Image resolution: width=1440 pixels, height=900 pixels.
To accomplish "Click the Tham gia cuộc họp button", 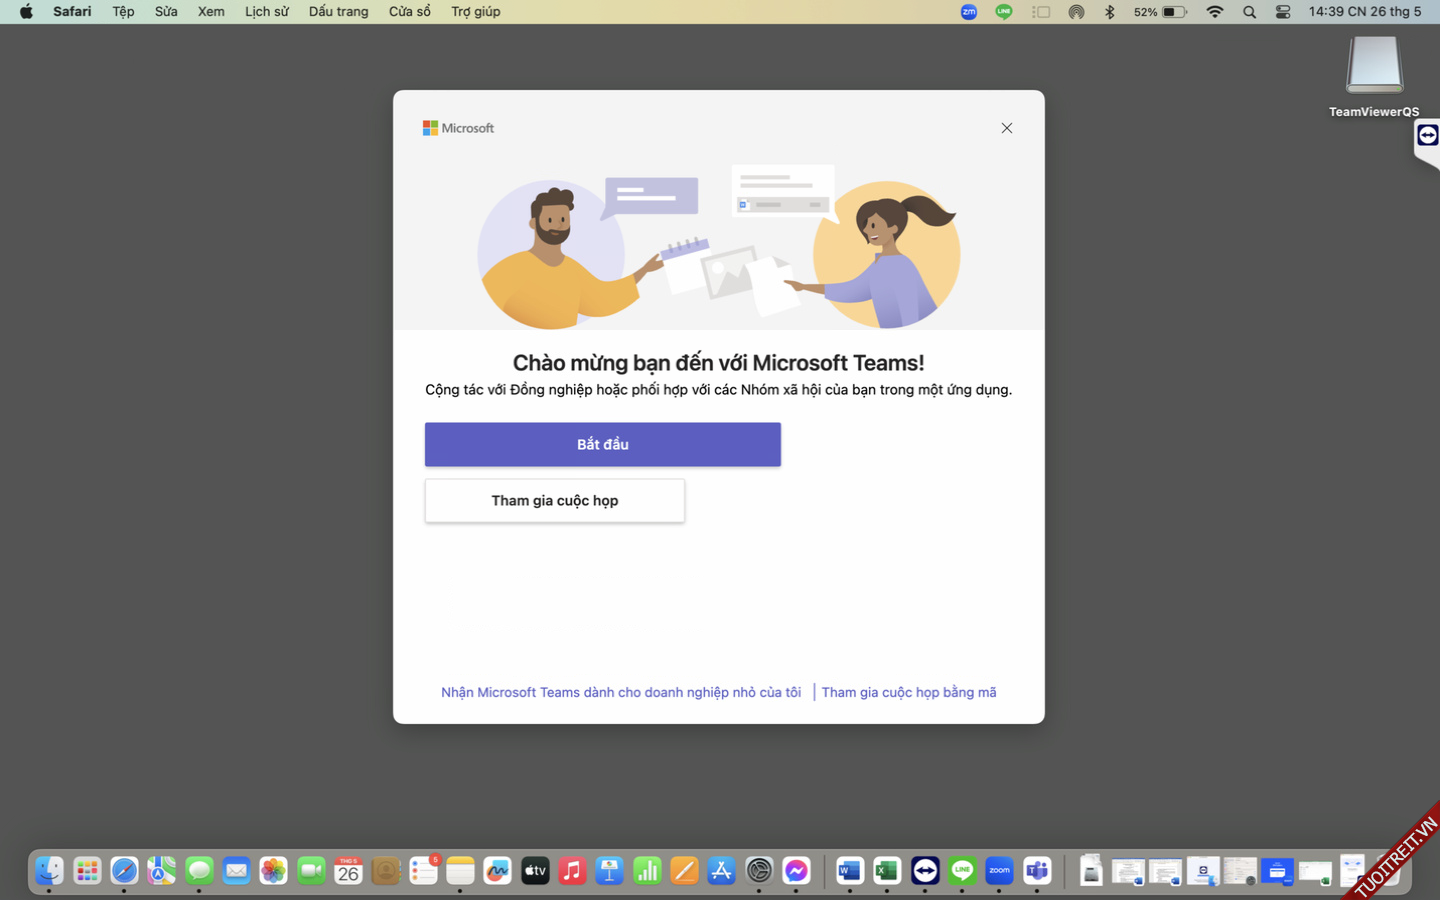I will pos(555,500).
